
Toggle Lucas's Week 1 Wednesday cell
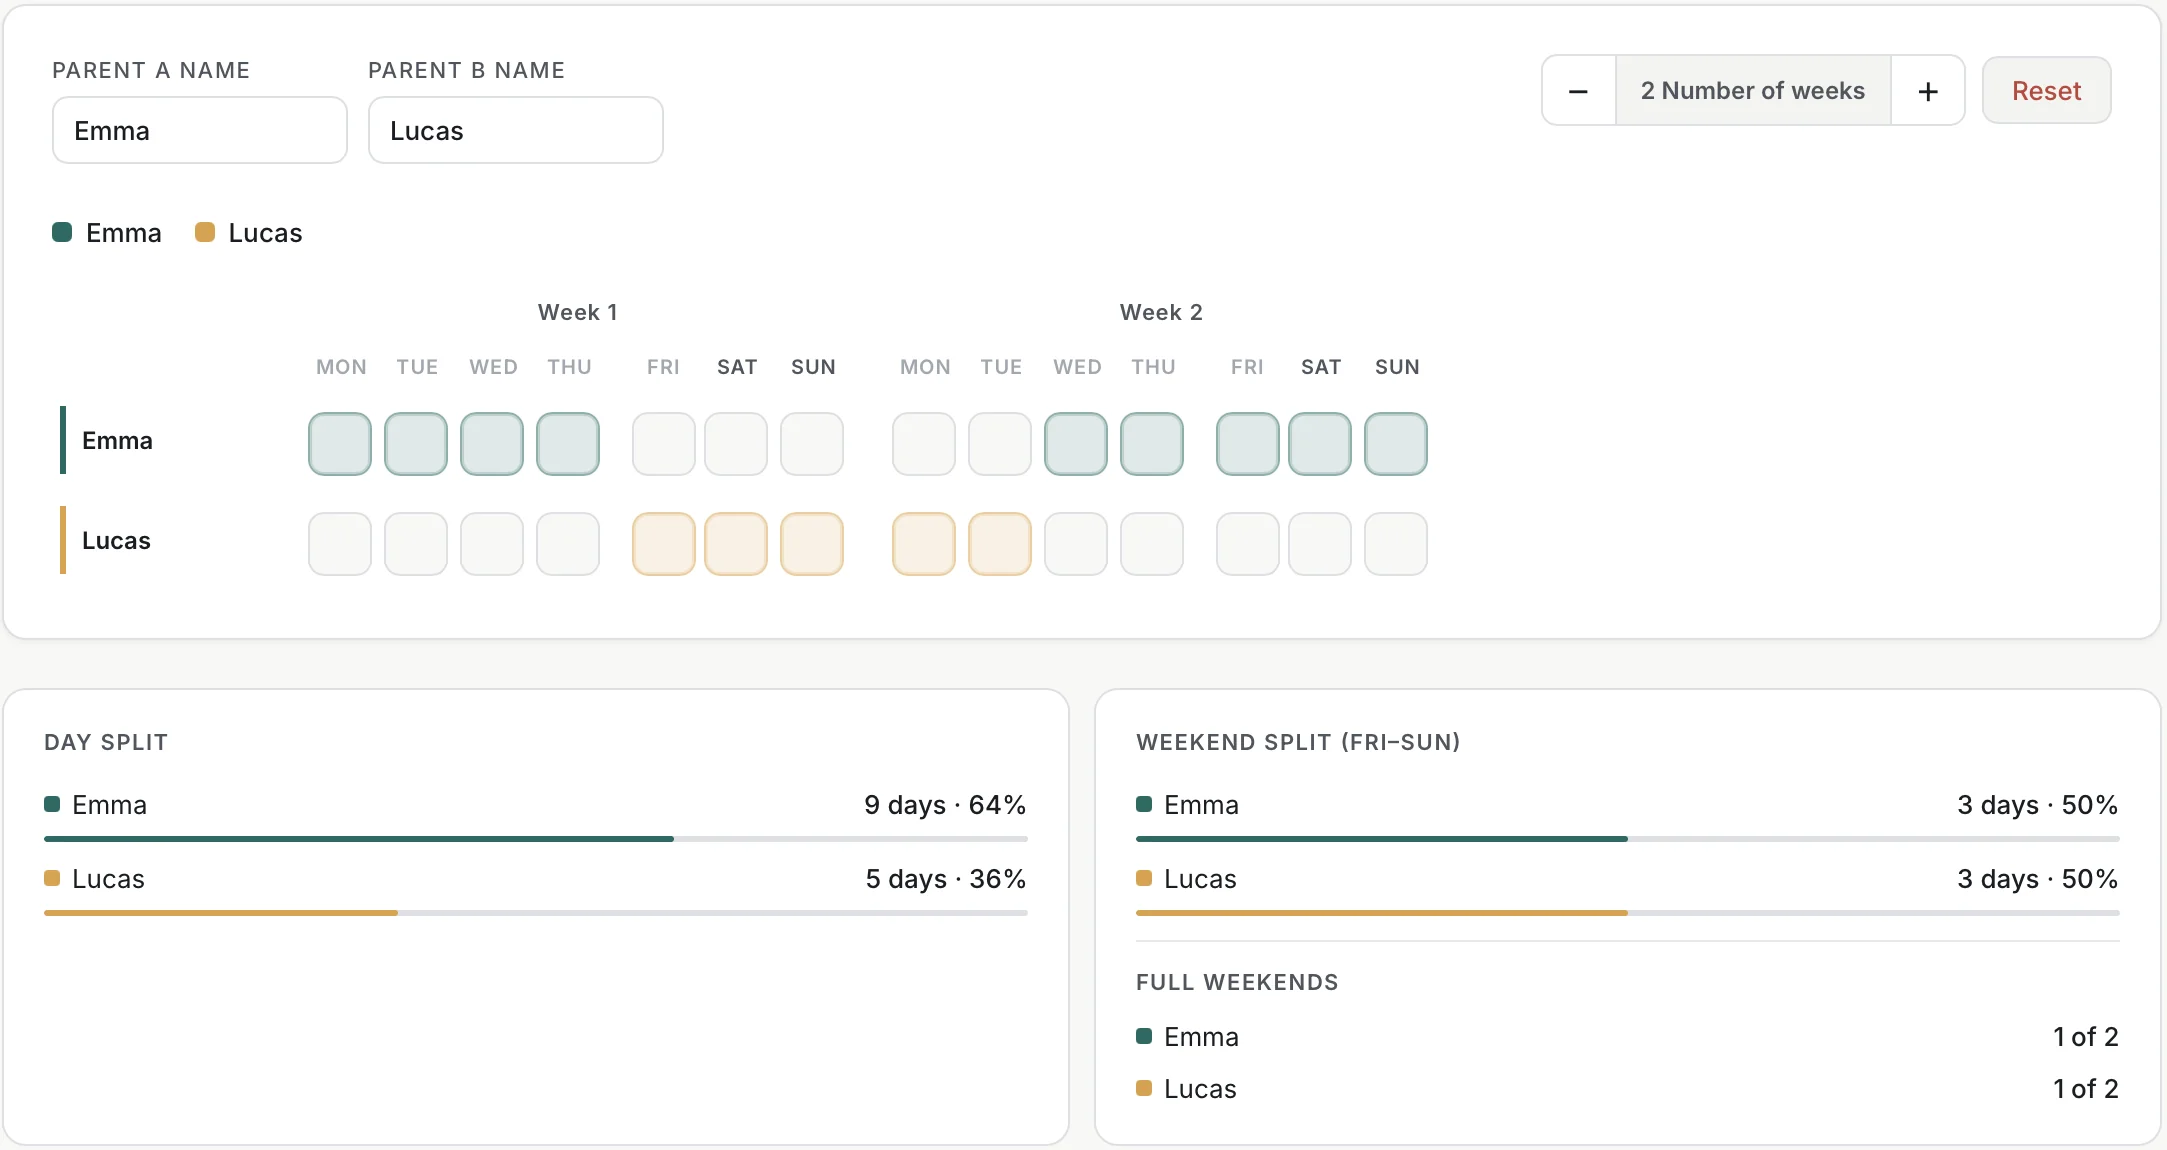(492, 544)
